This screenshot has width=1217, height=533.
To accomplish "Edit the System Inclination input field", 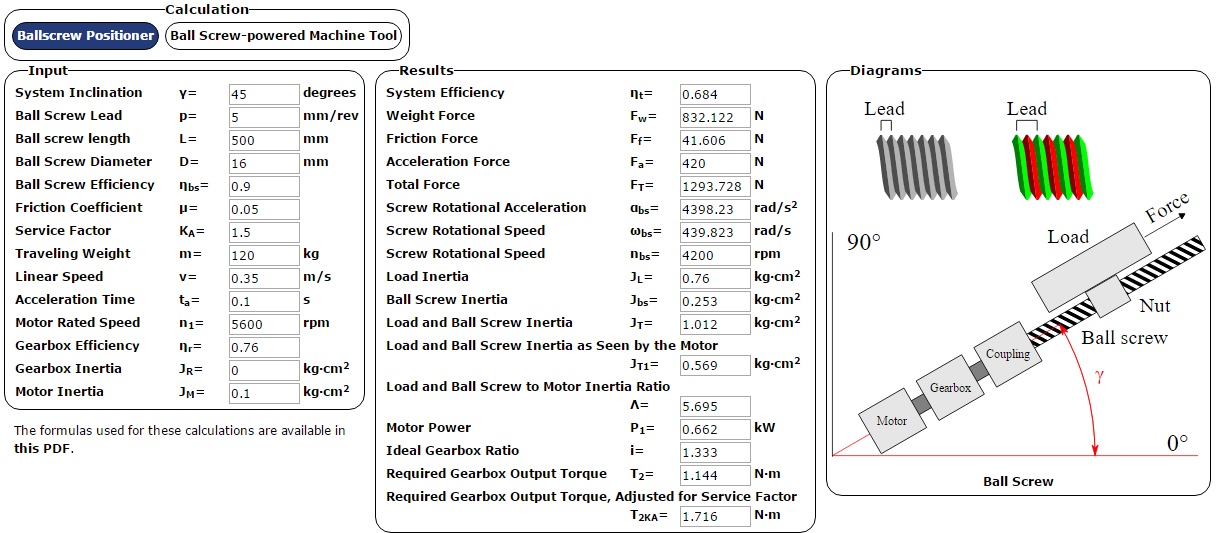I will (x=264, y=94).
